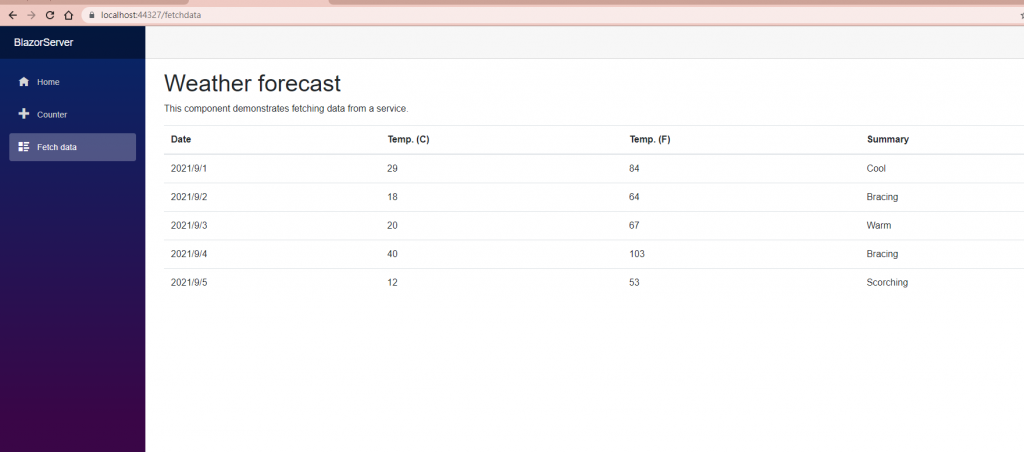This screenshot has width=1024, height=452.
Task: Click the Temp. (F) column header
Action: pyautogui.click(x=650, y=139)
